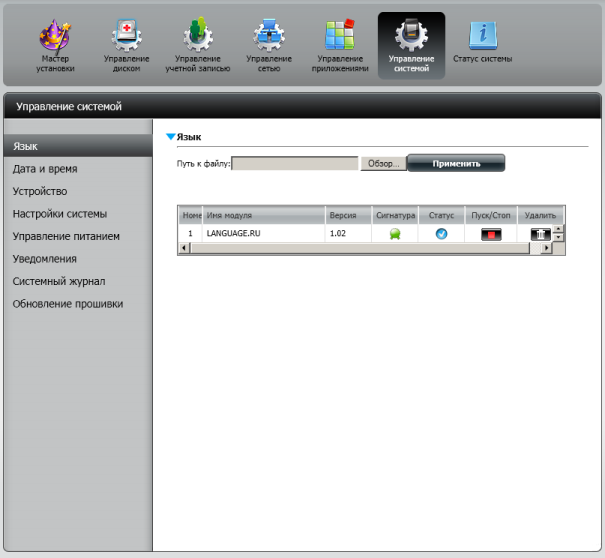Viewport: 605px width, 558px height.
Task: Click the Применить button
Action: [456, 163]
